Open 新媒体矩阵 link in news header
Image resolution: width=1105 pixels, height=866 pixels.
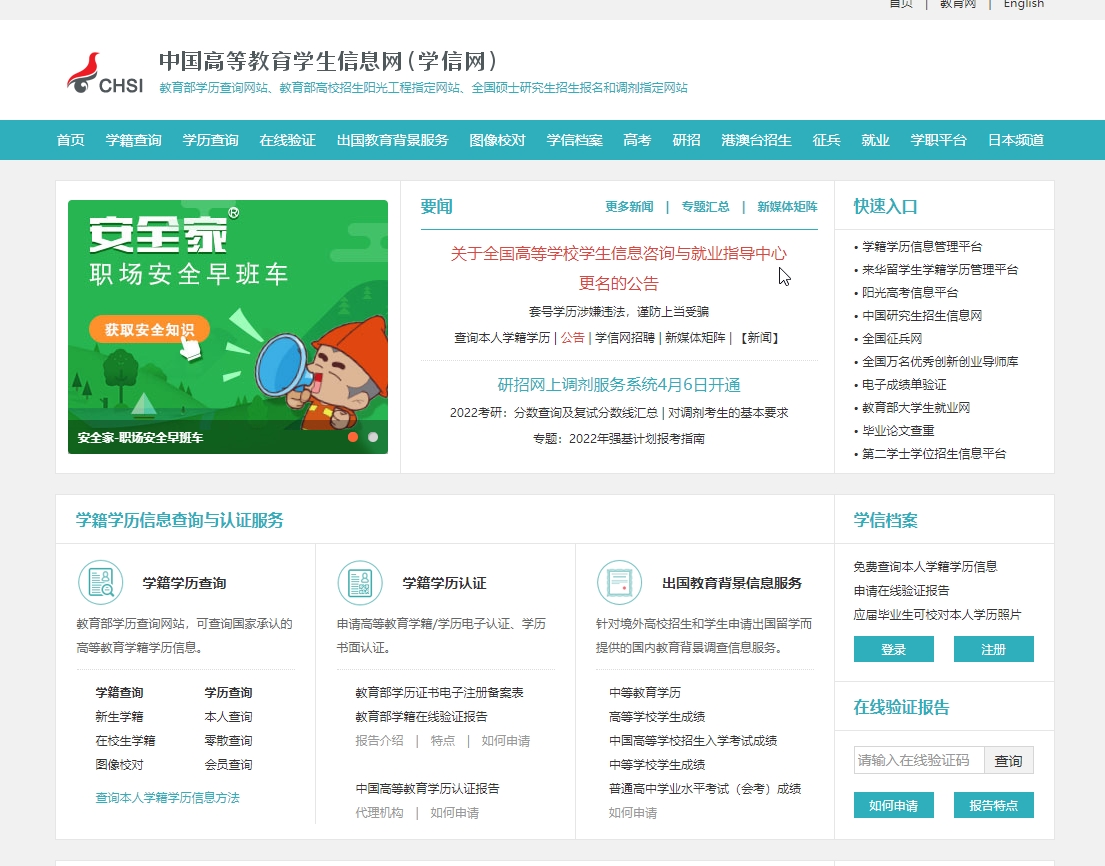787,206
